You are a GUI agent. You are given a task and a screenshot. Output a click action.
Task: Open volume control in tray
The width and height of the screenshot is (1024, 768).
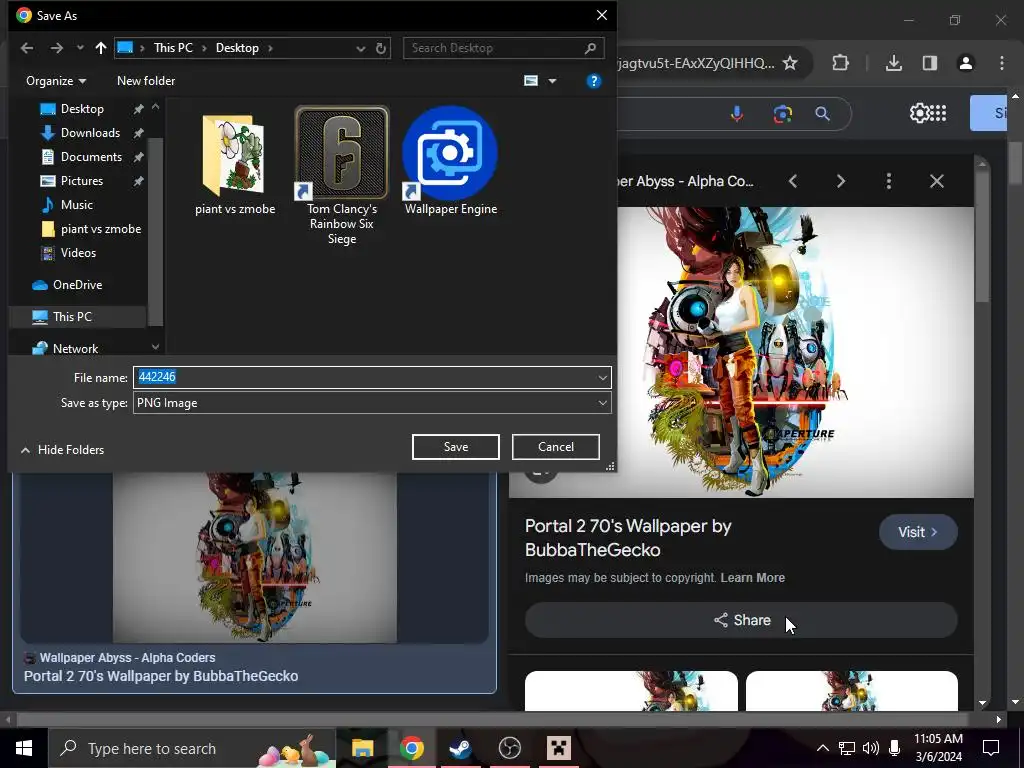tap(870, 748)
